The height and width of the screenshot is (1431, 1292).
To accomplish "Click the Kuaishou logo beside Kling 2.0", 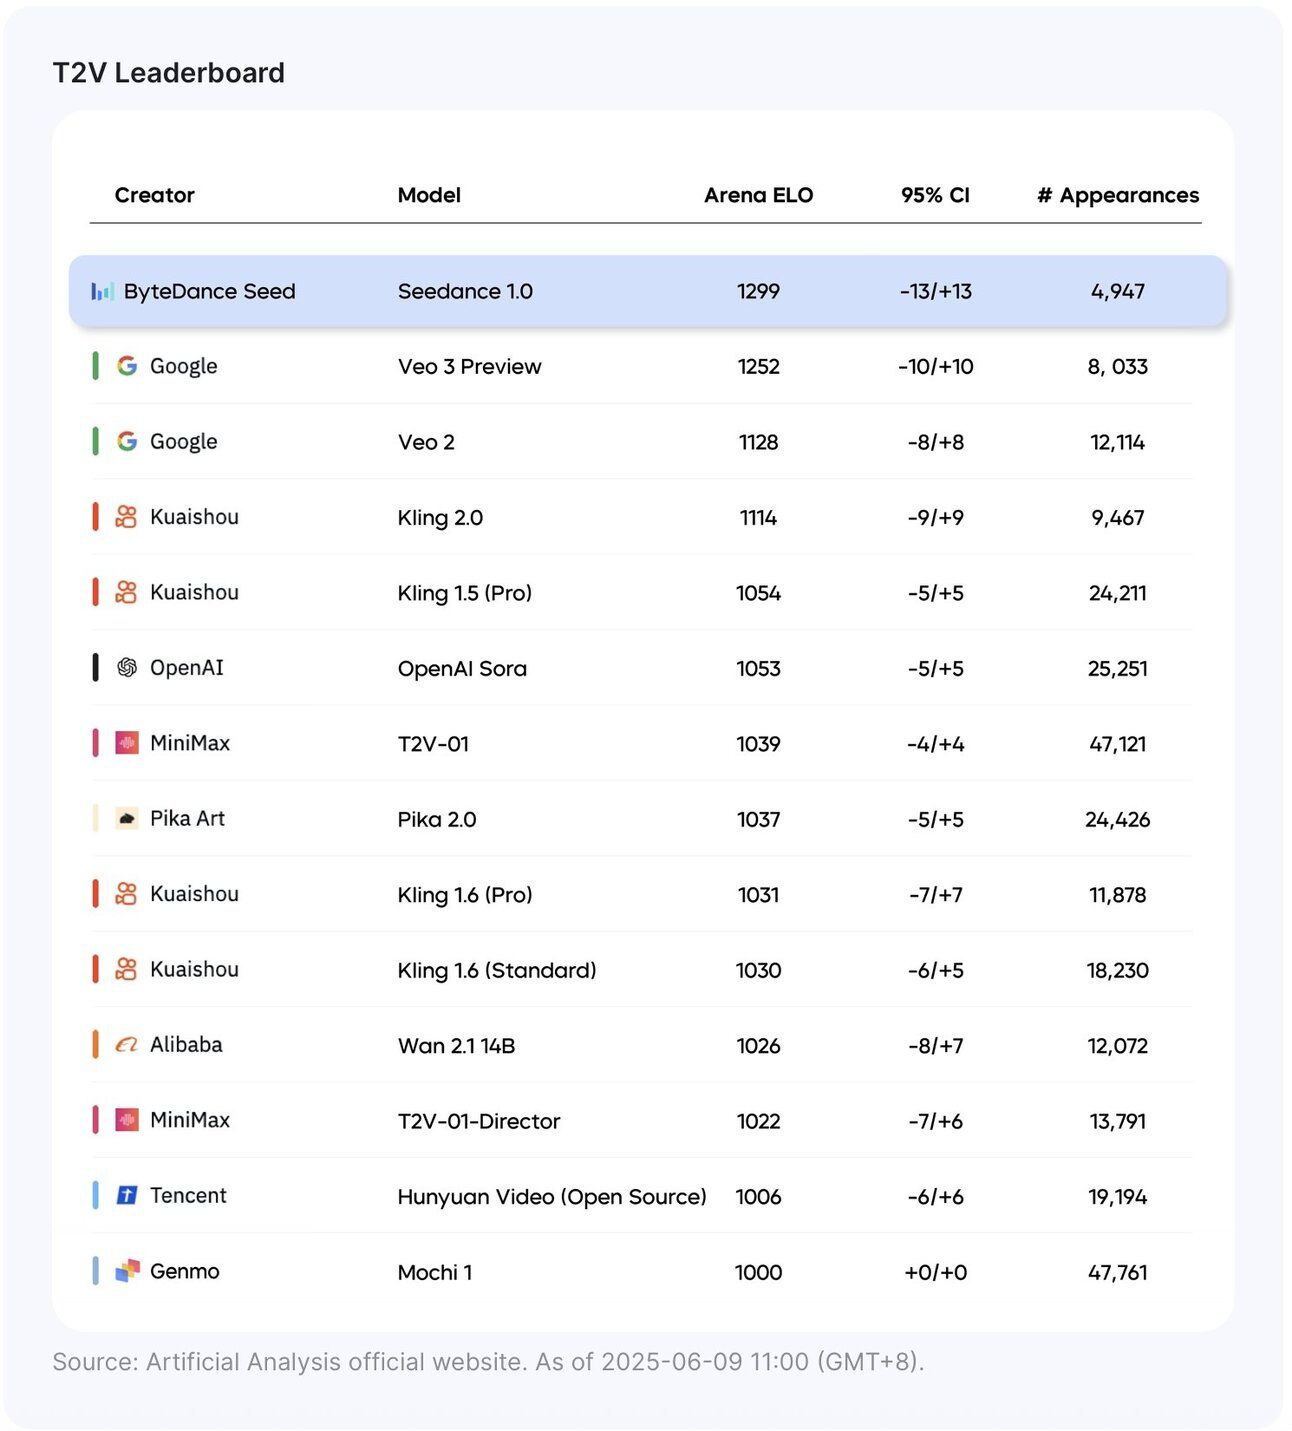I will click(x=126, y=517).
